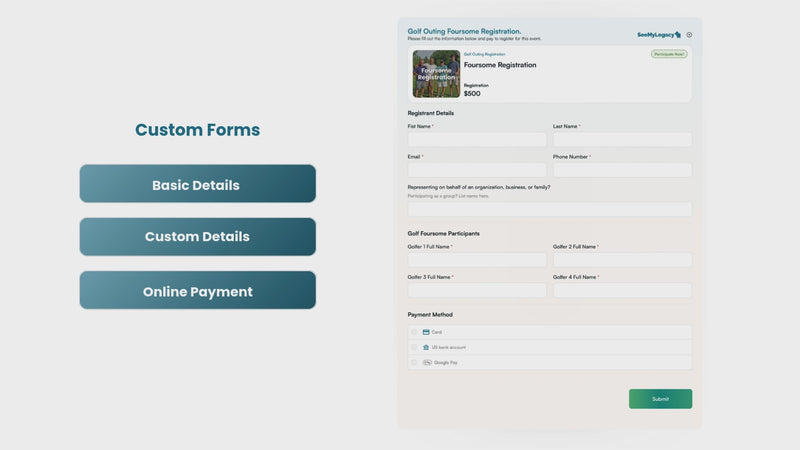
Task: Click the SeeMyLegacy logo
Action: [659, 35]
